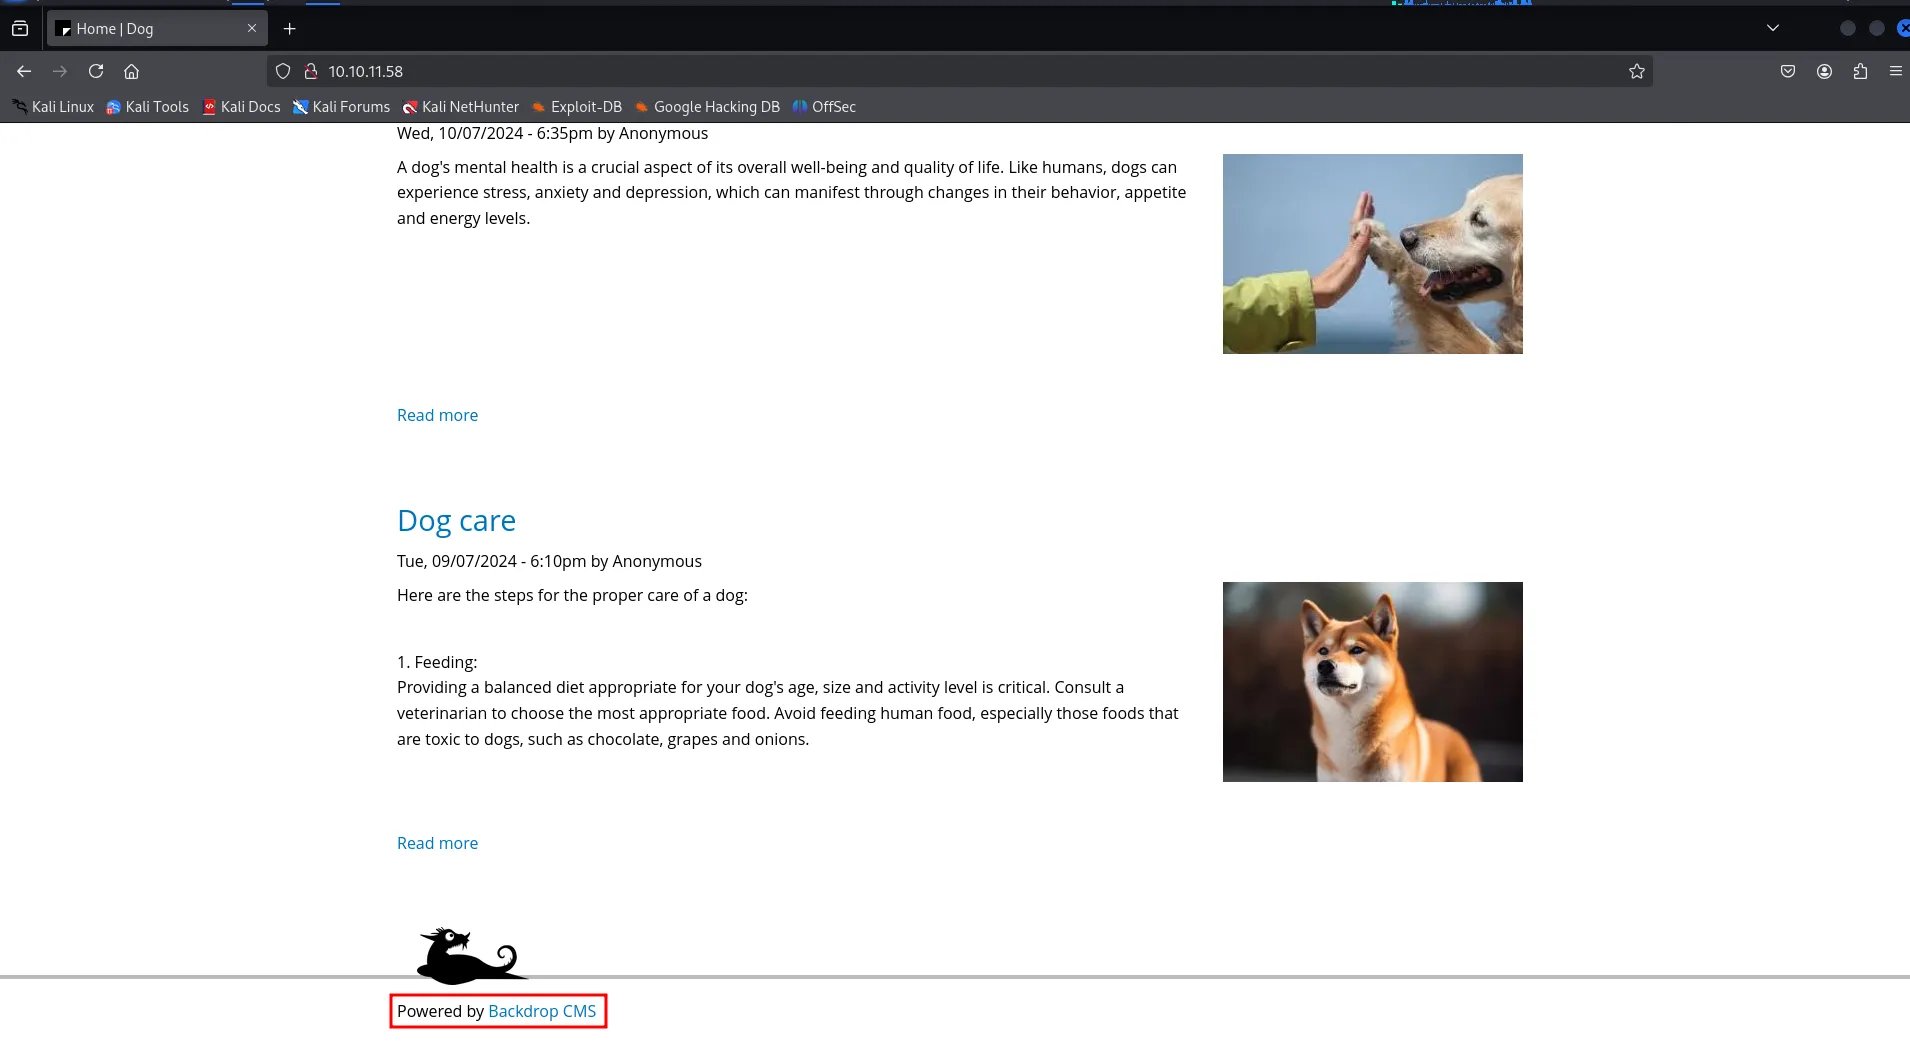The height and width of the screenshot is (1047, 1910).
Task: Click the insecure connection padlock icon
Action: pos(311,71)
